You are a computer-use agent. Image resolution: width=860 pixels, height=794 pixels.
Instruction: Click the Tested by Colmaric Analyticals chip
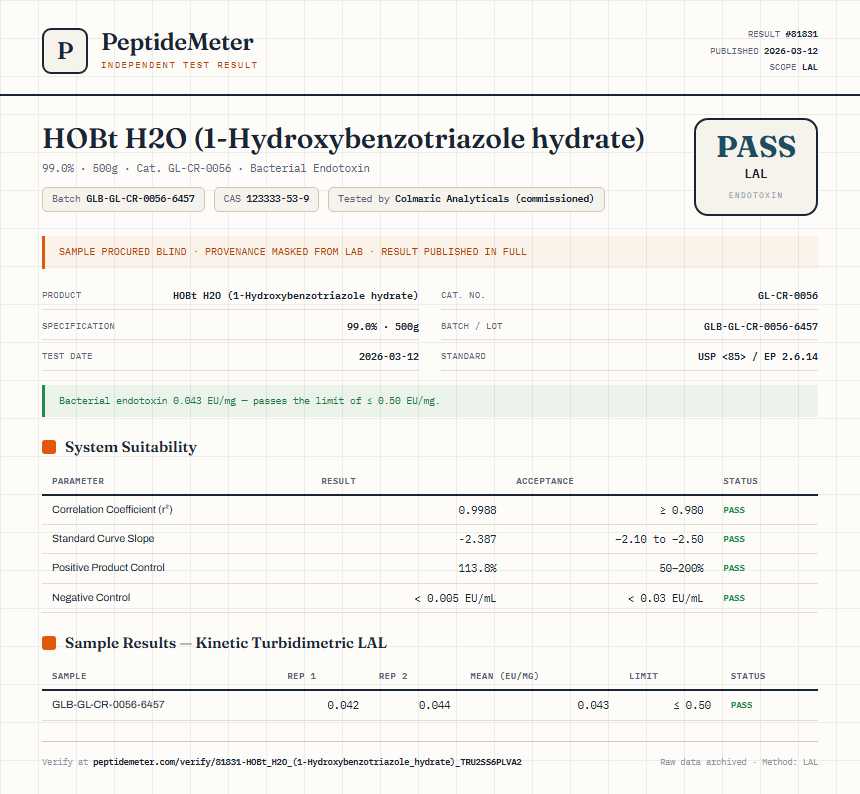(x=466, y=199)
